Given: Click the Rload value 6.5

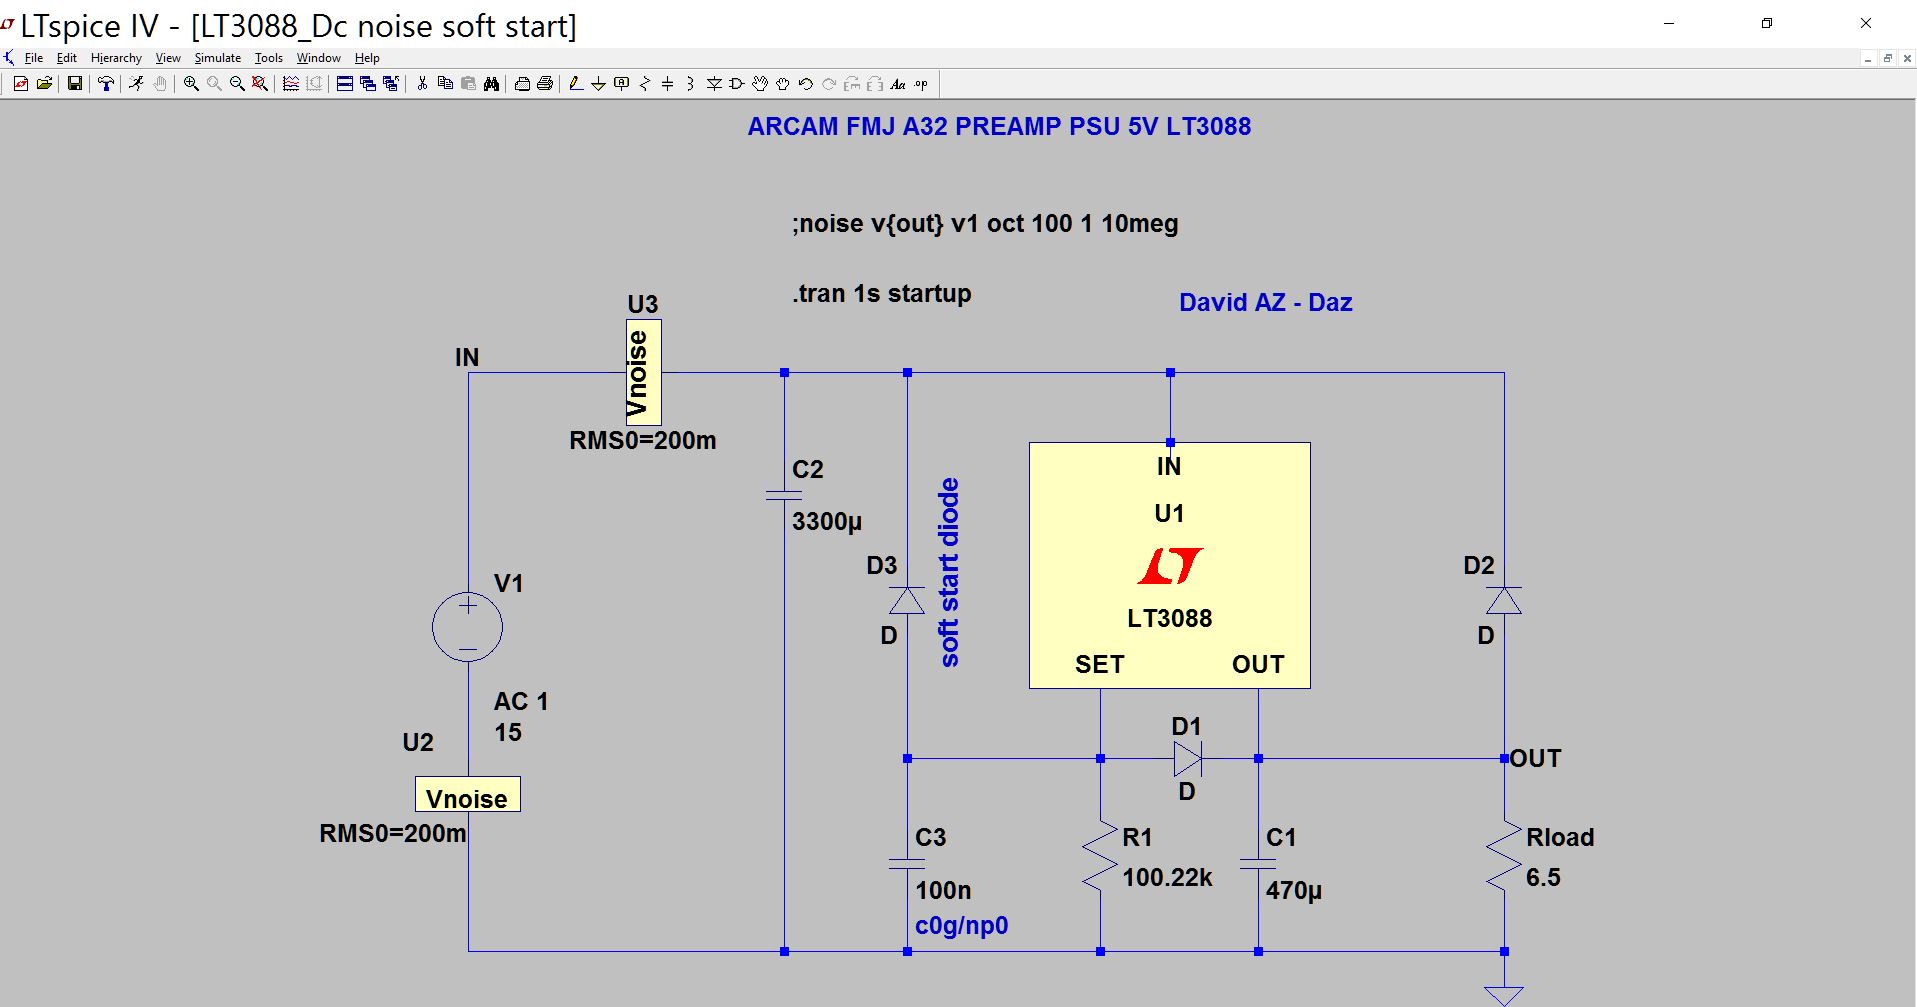Looking at the screenshot, I should (x=1543, y=878).
